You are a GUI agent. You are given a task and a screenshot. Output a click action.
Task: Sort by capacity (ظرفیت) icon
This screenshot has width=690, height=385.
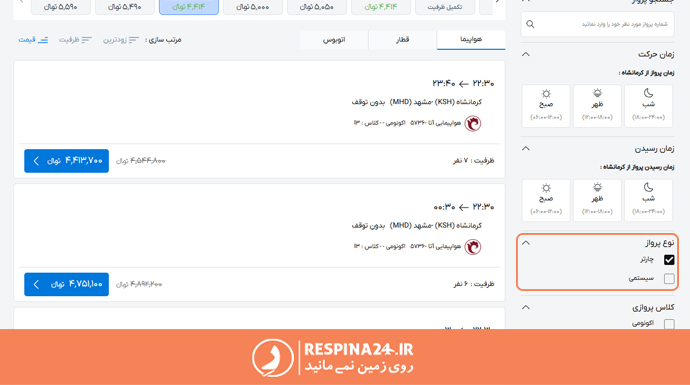[x=87, y=40]
